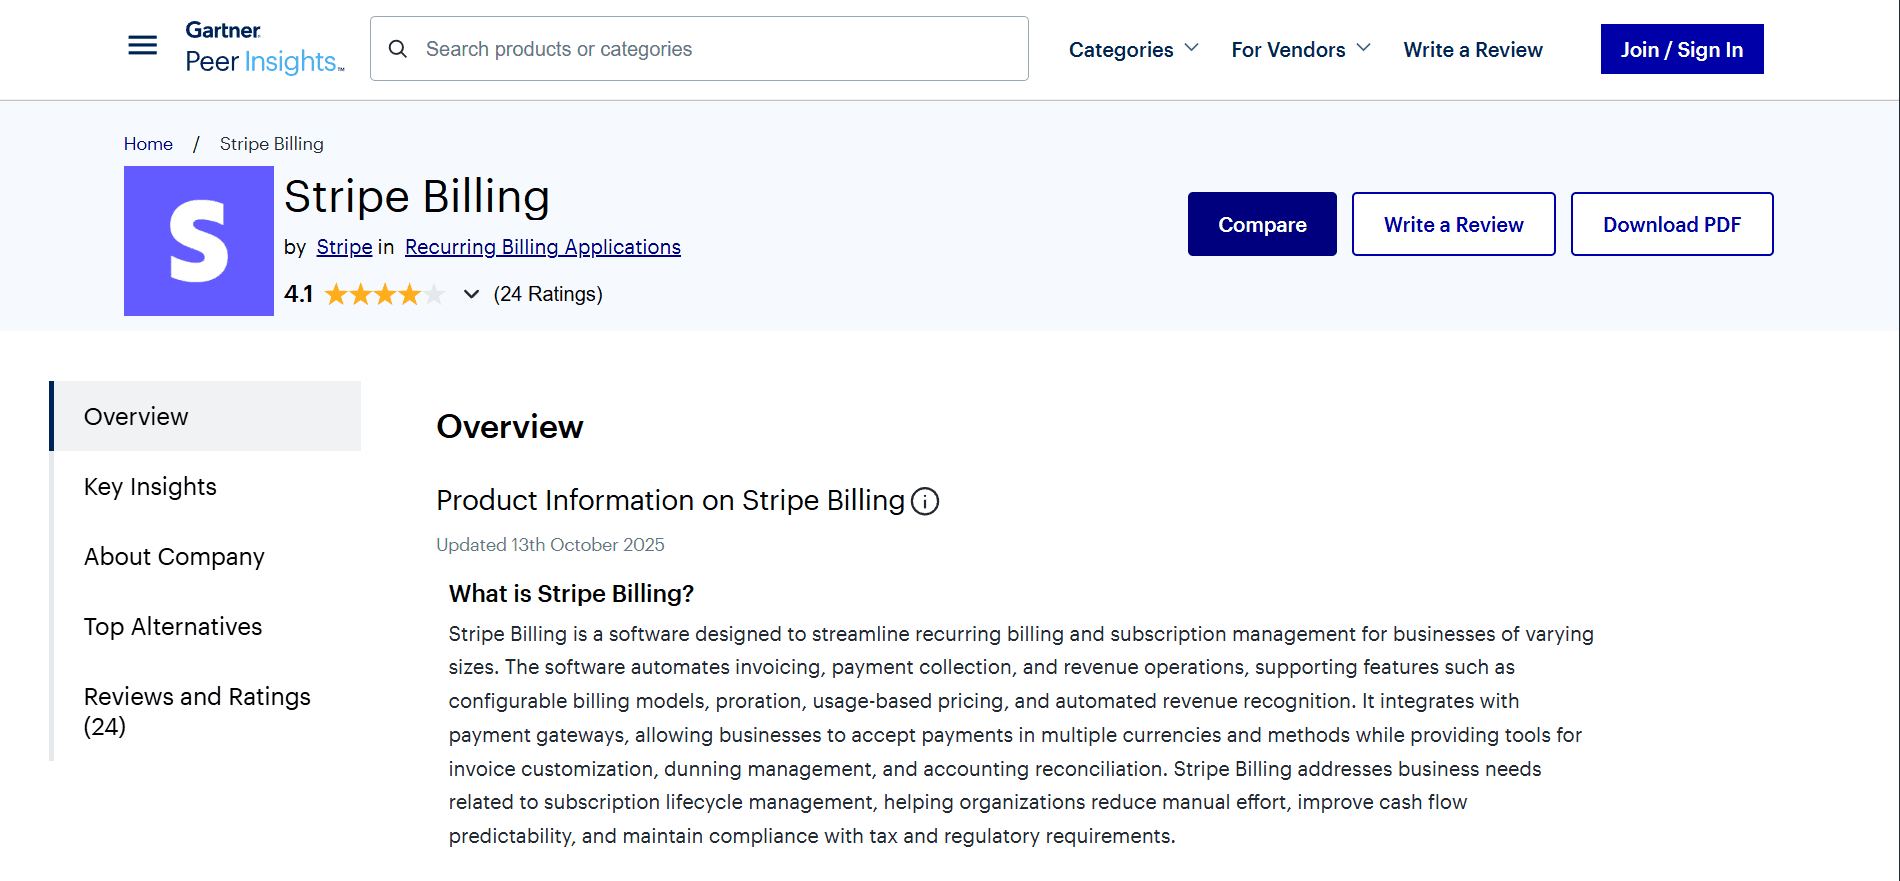Open the Stripe vendor link
This screenshot has width=1900, height=881.
(344, 247)
